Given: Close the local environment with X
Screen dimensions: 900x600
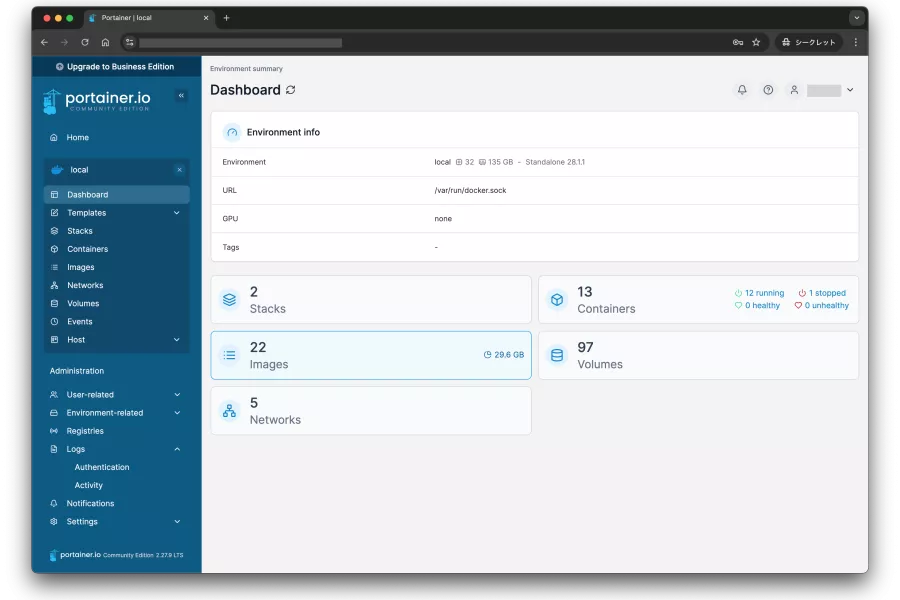Looking at the screenshot, I should [x=179, y=169].
